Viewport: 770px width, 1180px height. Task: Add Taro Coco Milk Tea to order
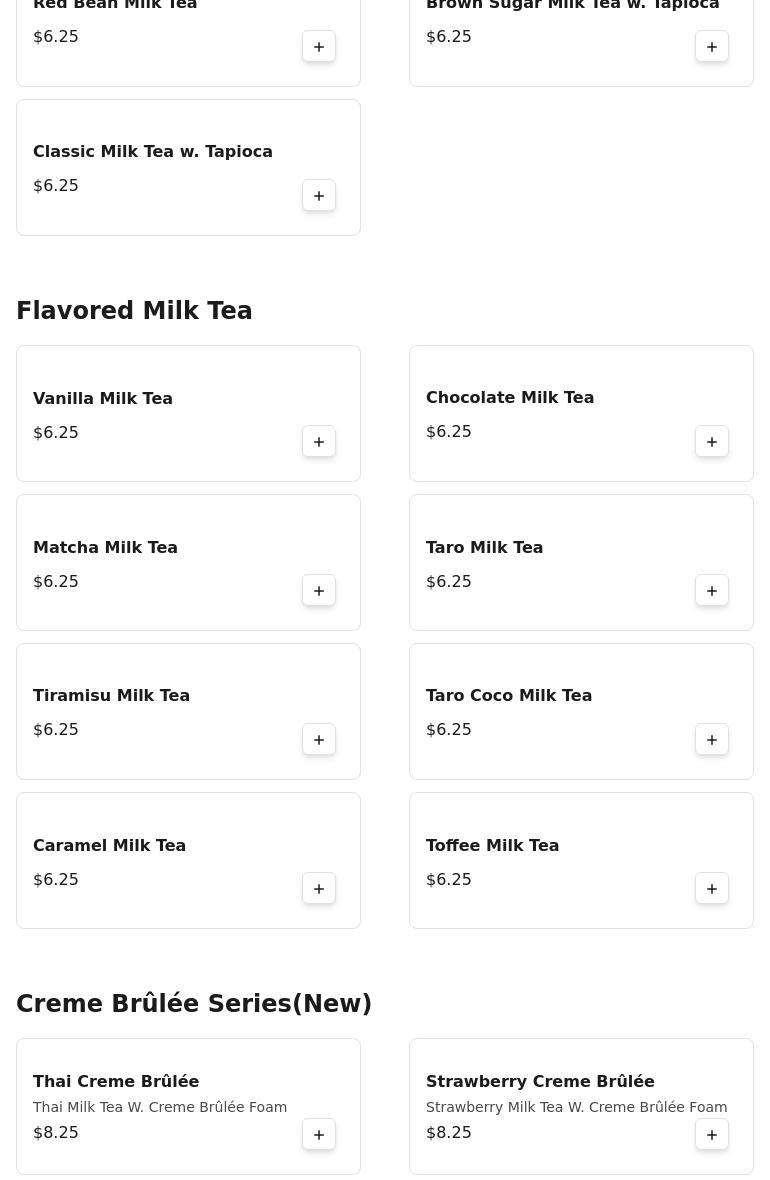coord(712,740)
